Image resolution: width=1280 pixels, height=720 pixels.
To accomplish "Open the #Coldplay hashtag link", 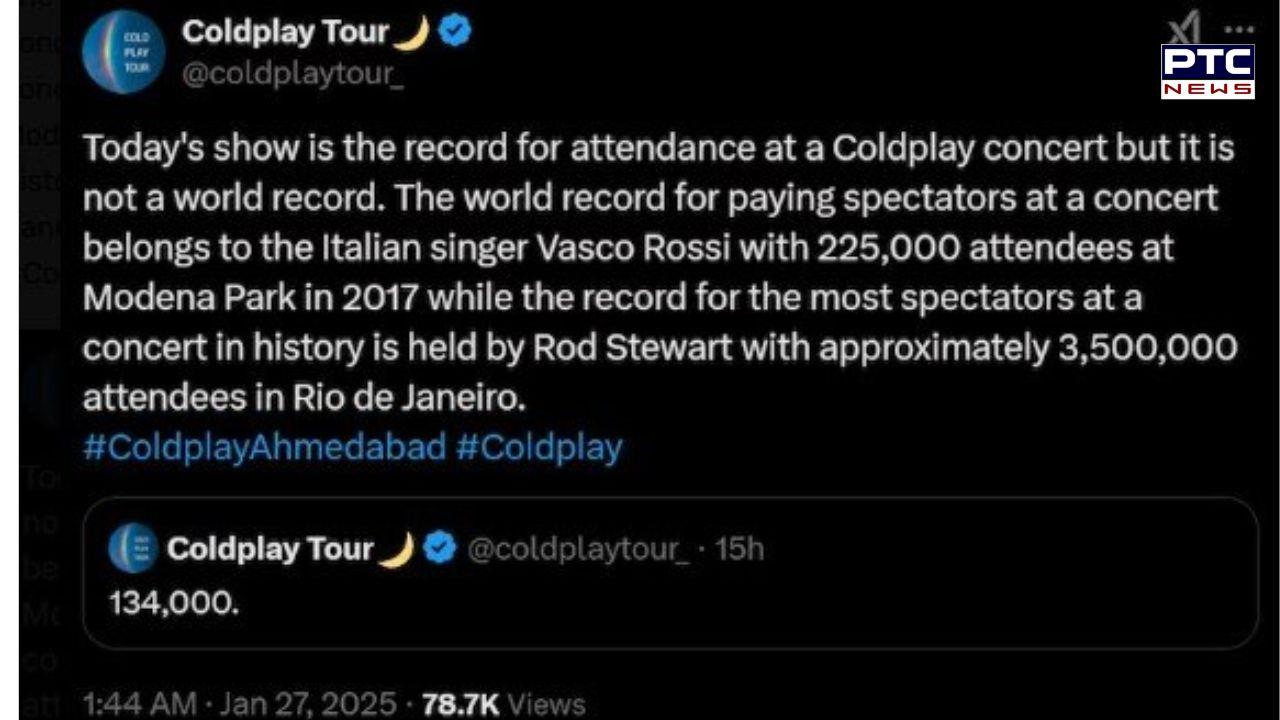I will click(x=539, y=446).
